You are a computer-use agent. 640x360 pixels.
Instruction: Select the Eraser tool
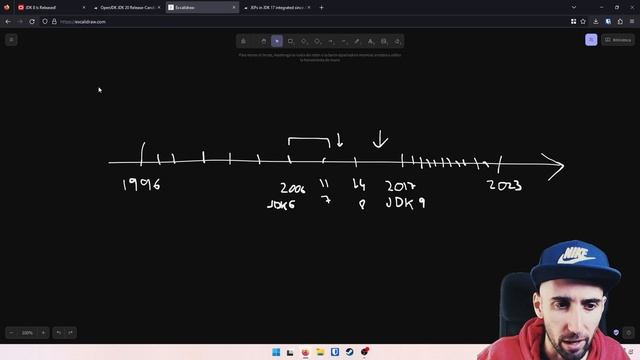pyautogui.click(x=397, y=41)
